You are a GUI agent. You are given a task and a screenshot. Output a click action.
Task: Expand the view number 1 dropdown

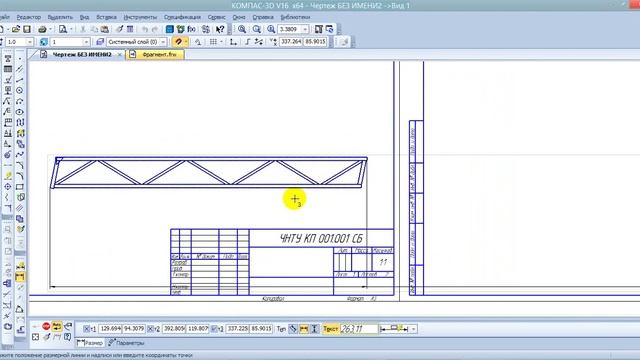(x=86, y=42)
